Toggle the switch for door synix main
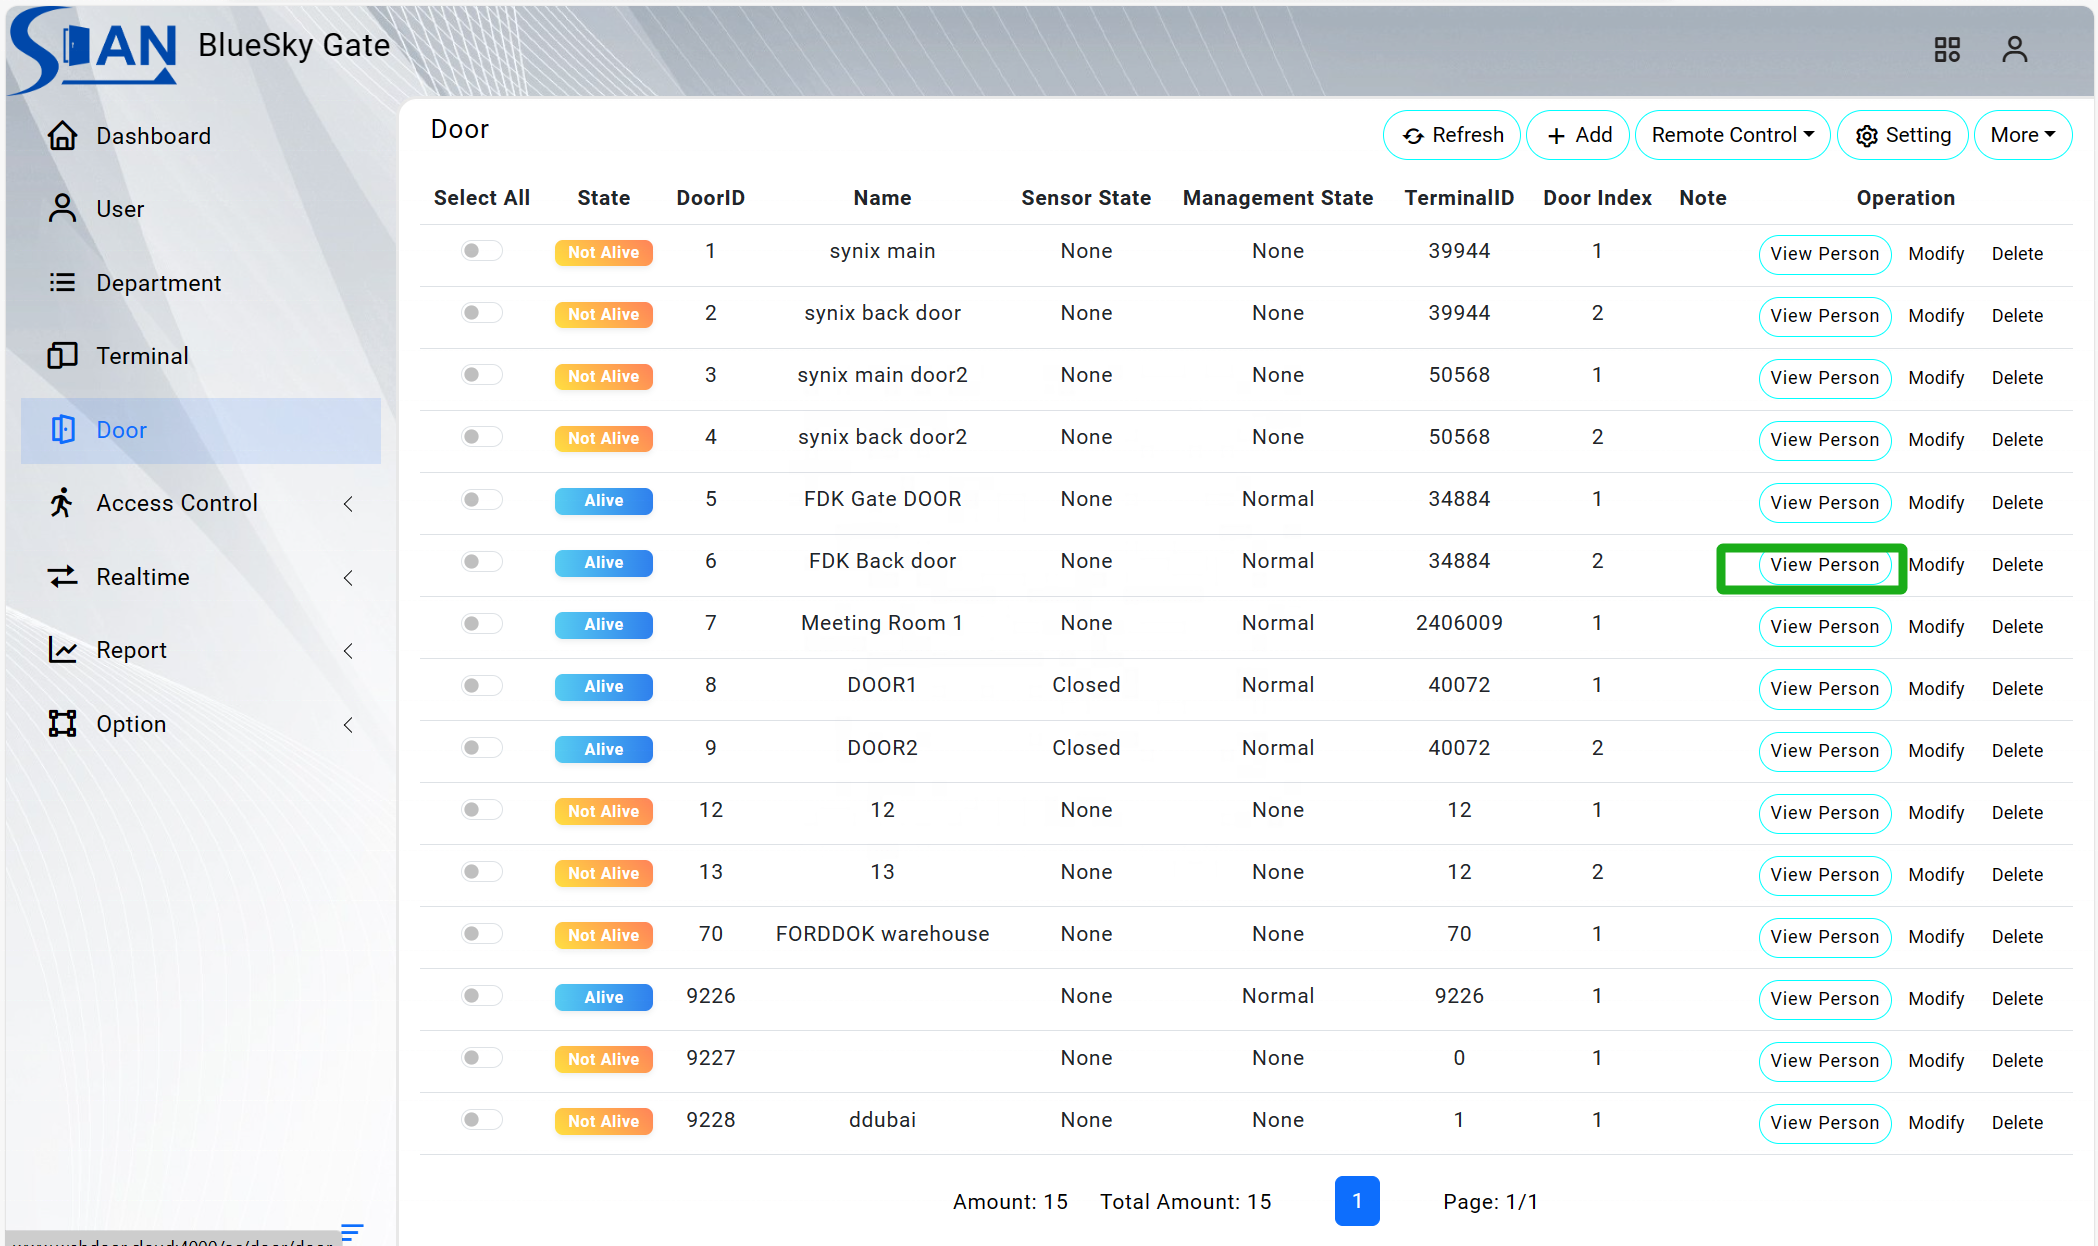This screenshot has height=1246, width=2098. pyautogui.click(x=481, y=250)
